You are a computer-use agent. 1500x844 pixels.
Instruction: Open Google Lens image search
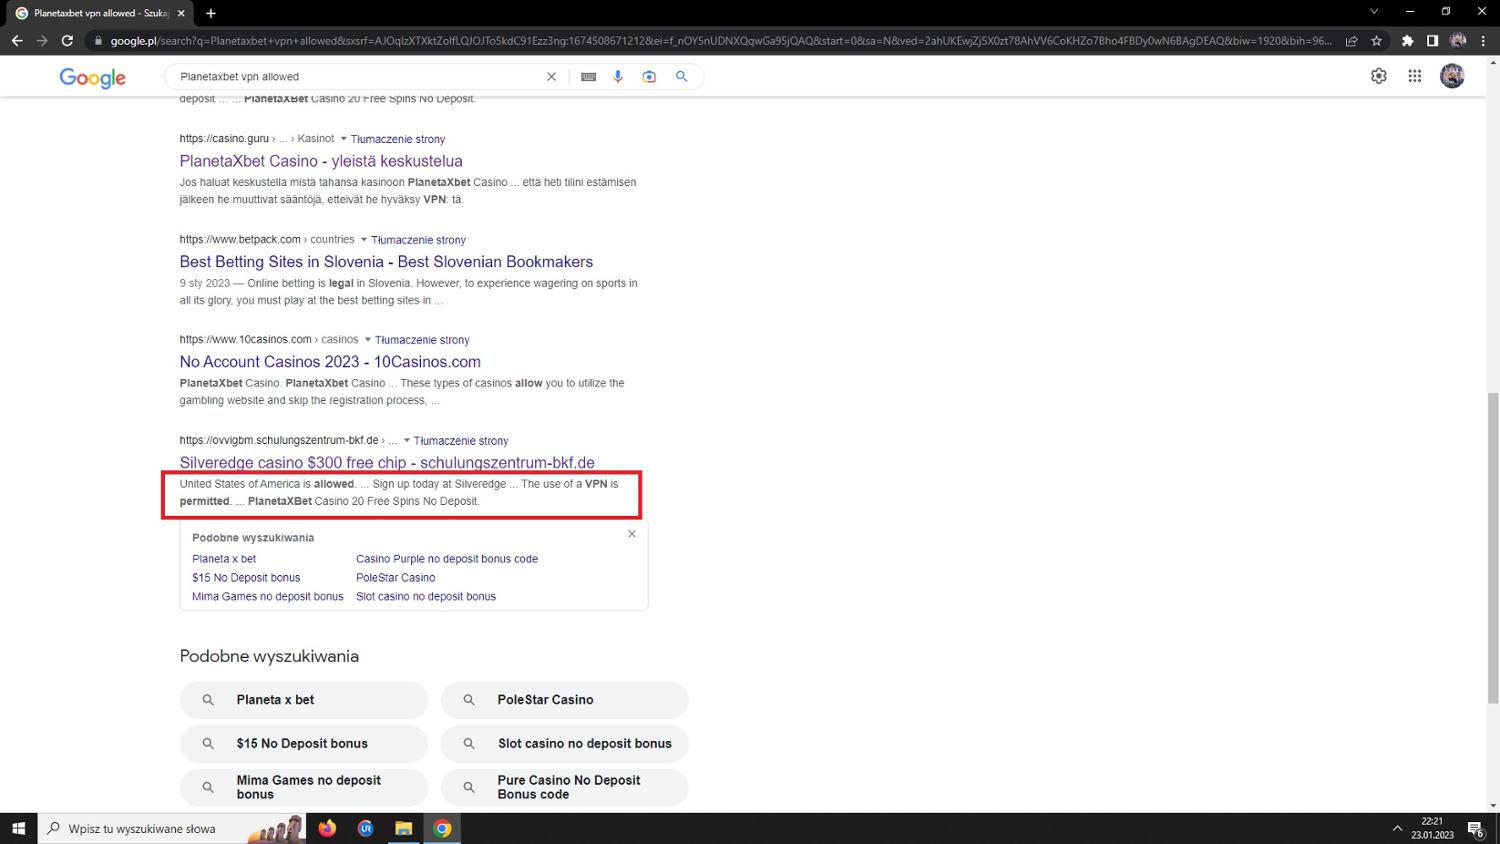point(649,77)
